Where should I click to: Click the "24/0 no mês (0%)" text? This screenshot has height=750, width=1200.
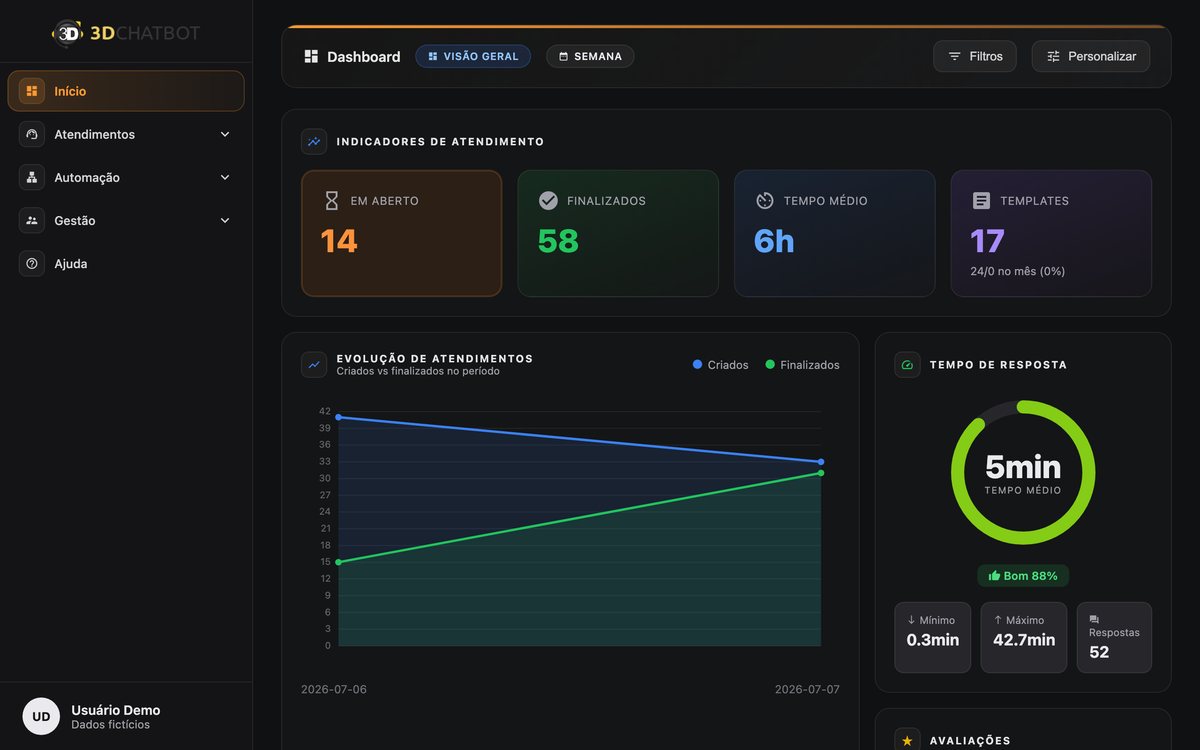[x=1018, y=271]
